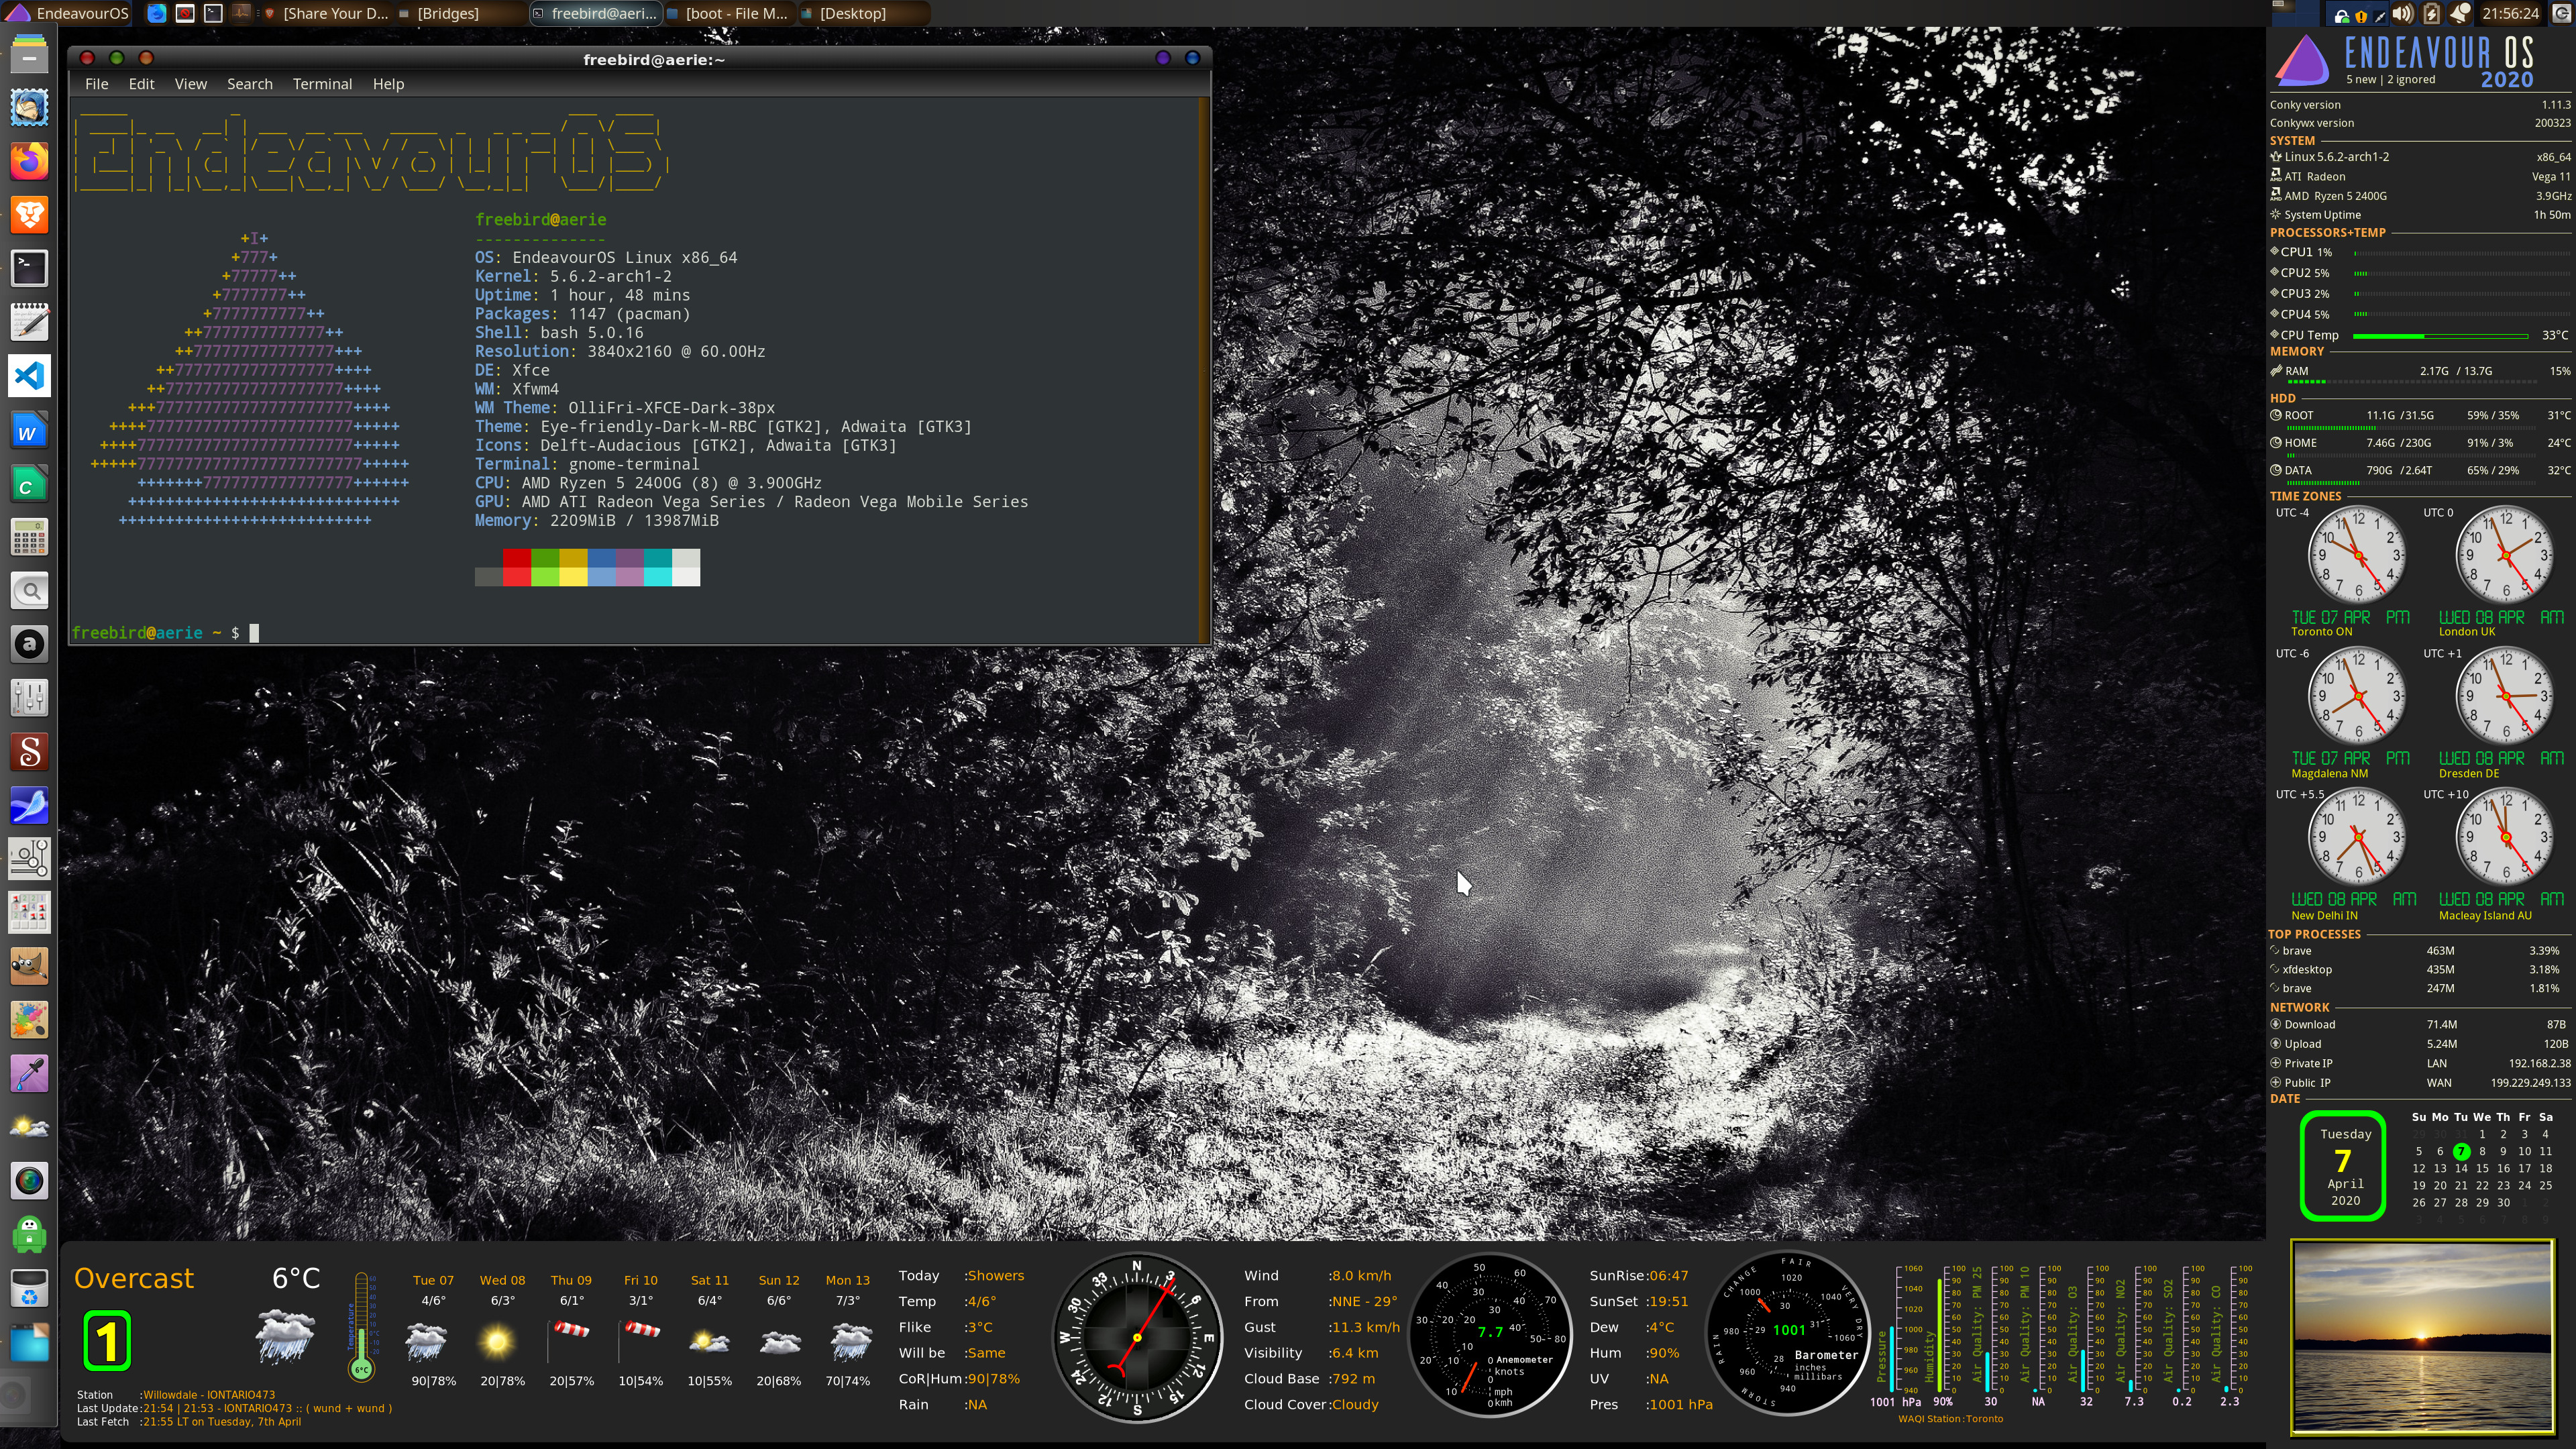Viewport: 2576px width, 1449px height.
Task: Click the 'Overcast' weather heading
Action: click(x=134, y=1278)
